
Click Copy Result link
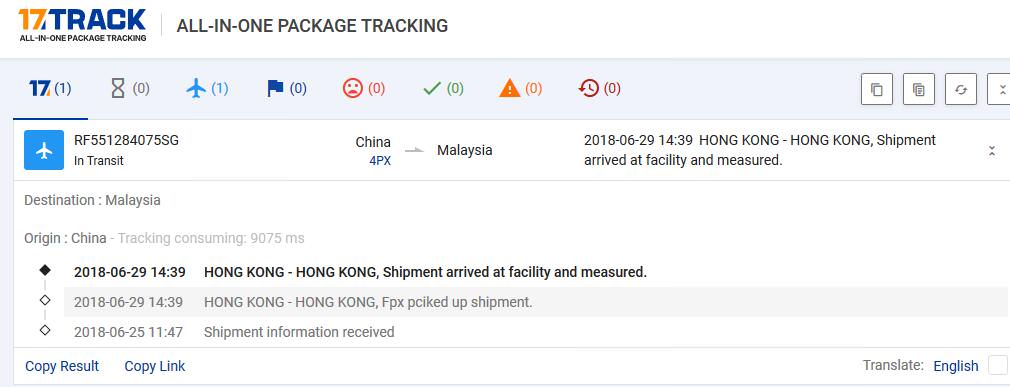62,366
